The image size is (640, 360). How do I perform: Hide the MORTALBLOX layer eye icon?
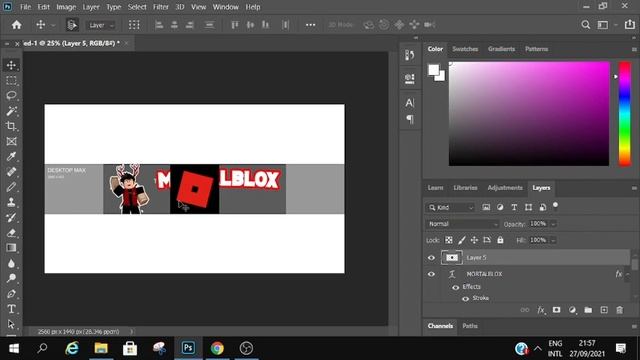point(431,274)
